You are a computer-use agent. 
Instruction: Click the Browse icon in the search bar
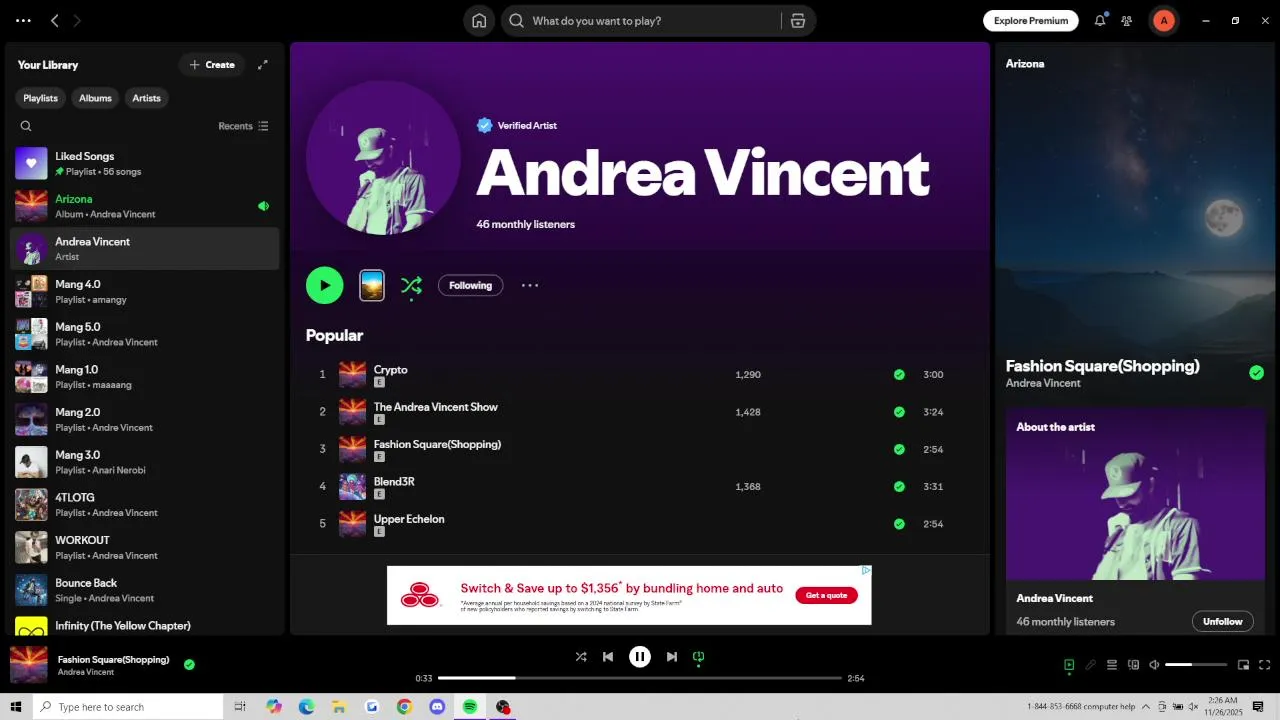pos(798,21)
